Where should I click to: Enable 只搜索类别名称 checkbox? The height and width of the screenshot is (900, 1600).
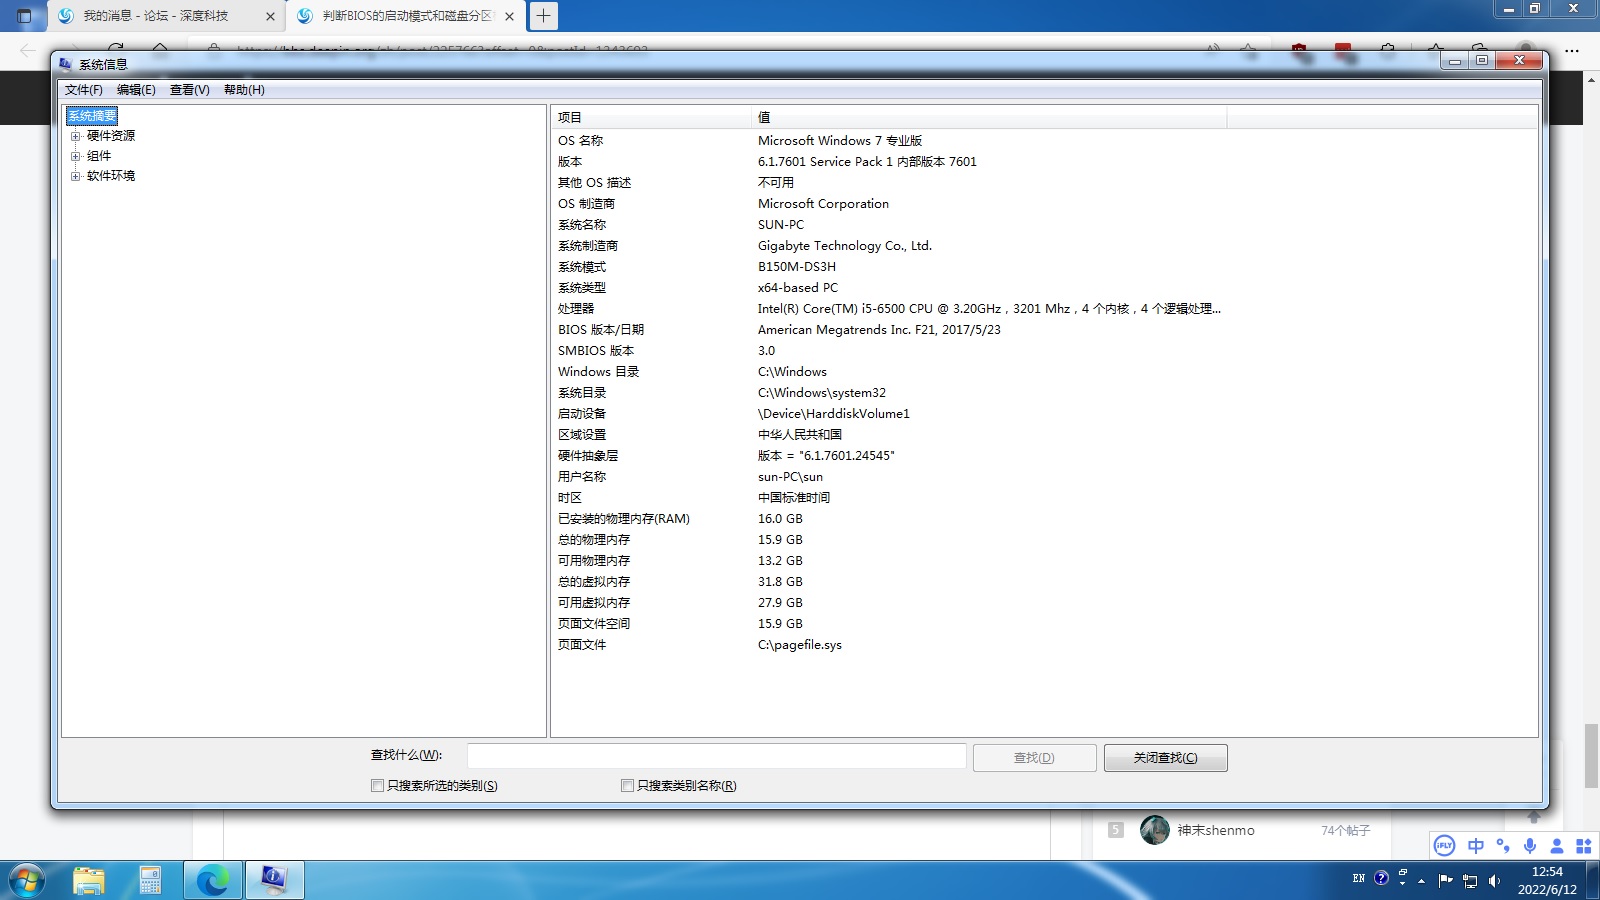tap(627, 786)
